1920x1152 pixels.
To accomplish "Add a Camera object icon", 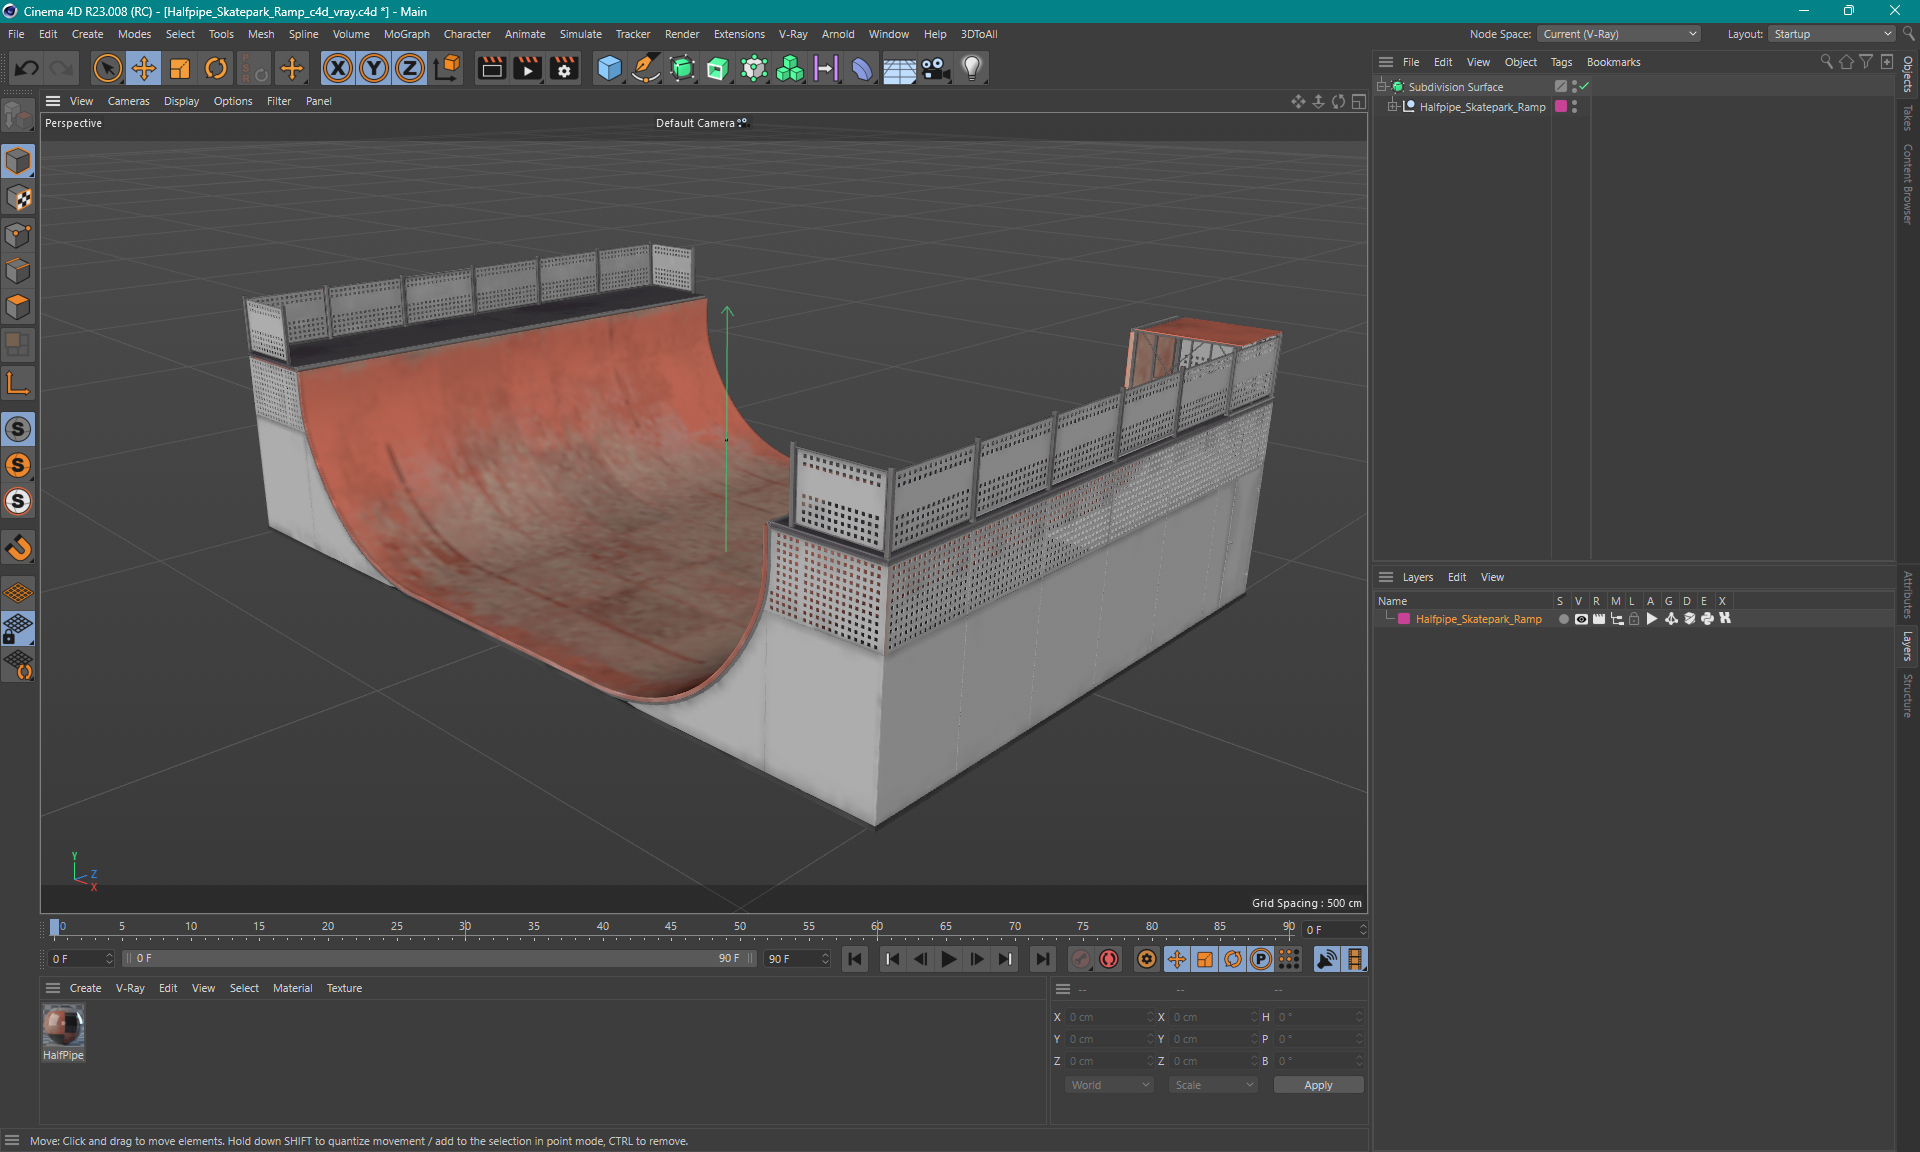I will (935, 68).
